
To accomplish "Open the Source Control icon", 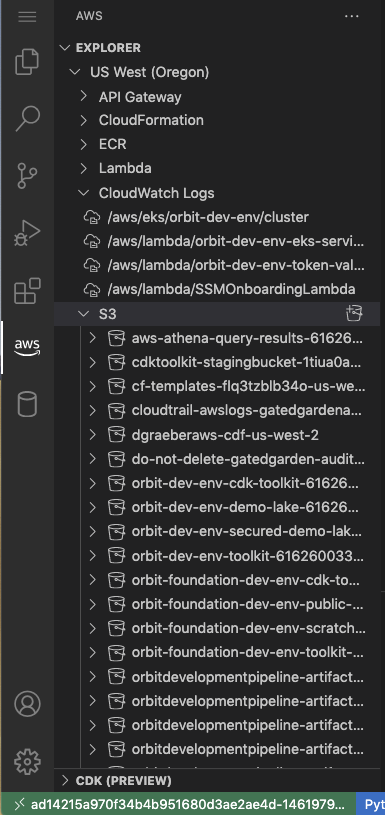I will pos(27,175).
